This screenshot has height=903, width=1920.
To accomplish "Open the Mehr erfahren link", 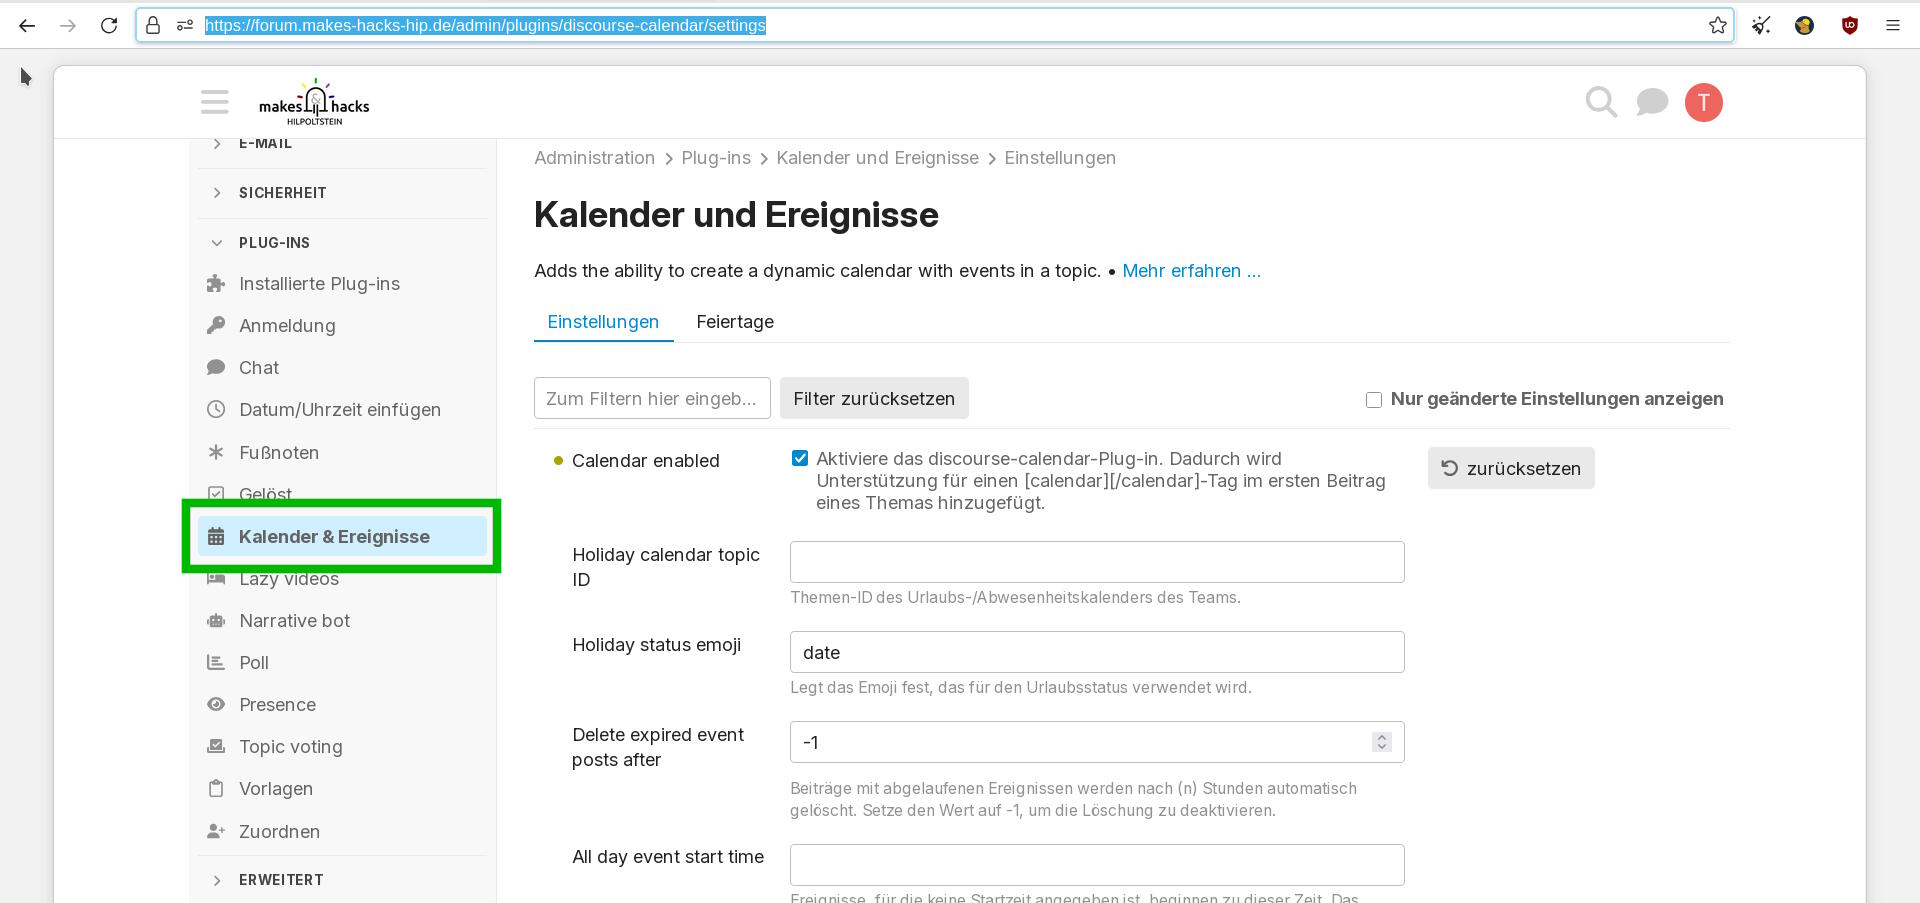I will click(x=1191, y=271).
